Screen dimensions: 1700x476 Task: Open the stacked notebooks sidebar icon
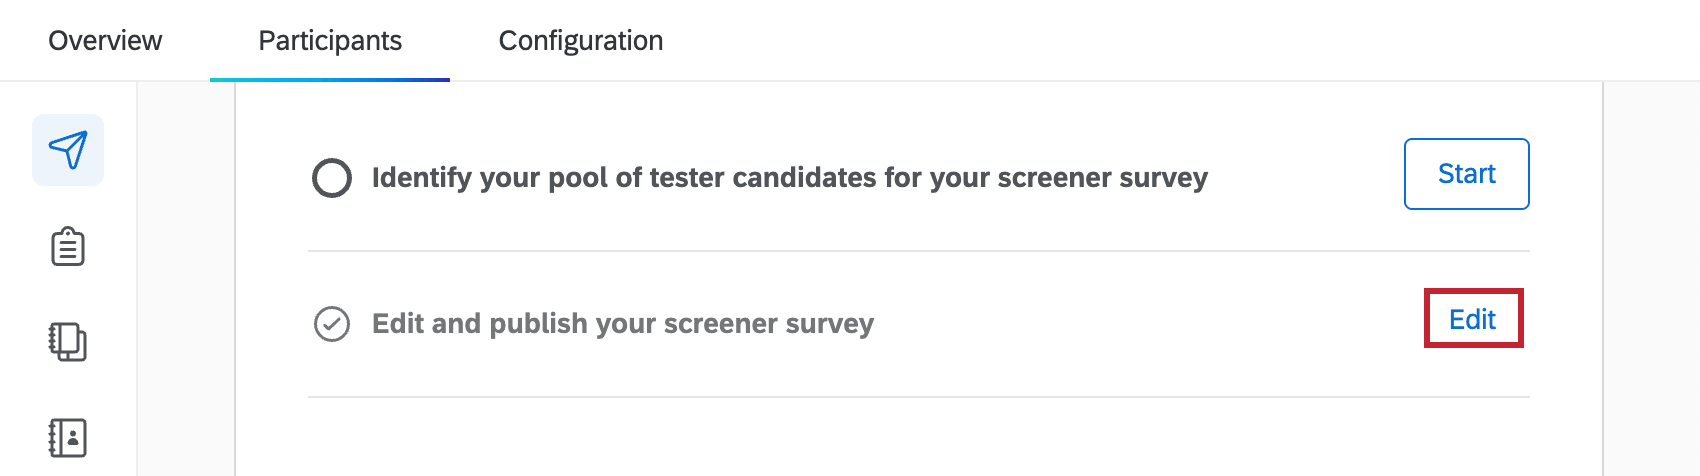coord(68,342)
